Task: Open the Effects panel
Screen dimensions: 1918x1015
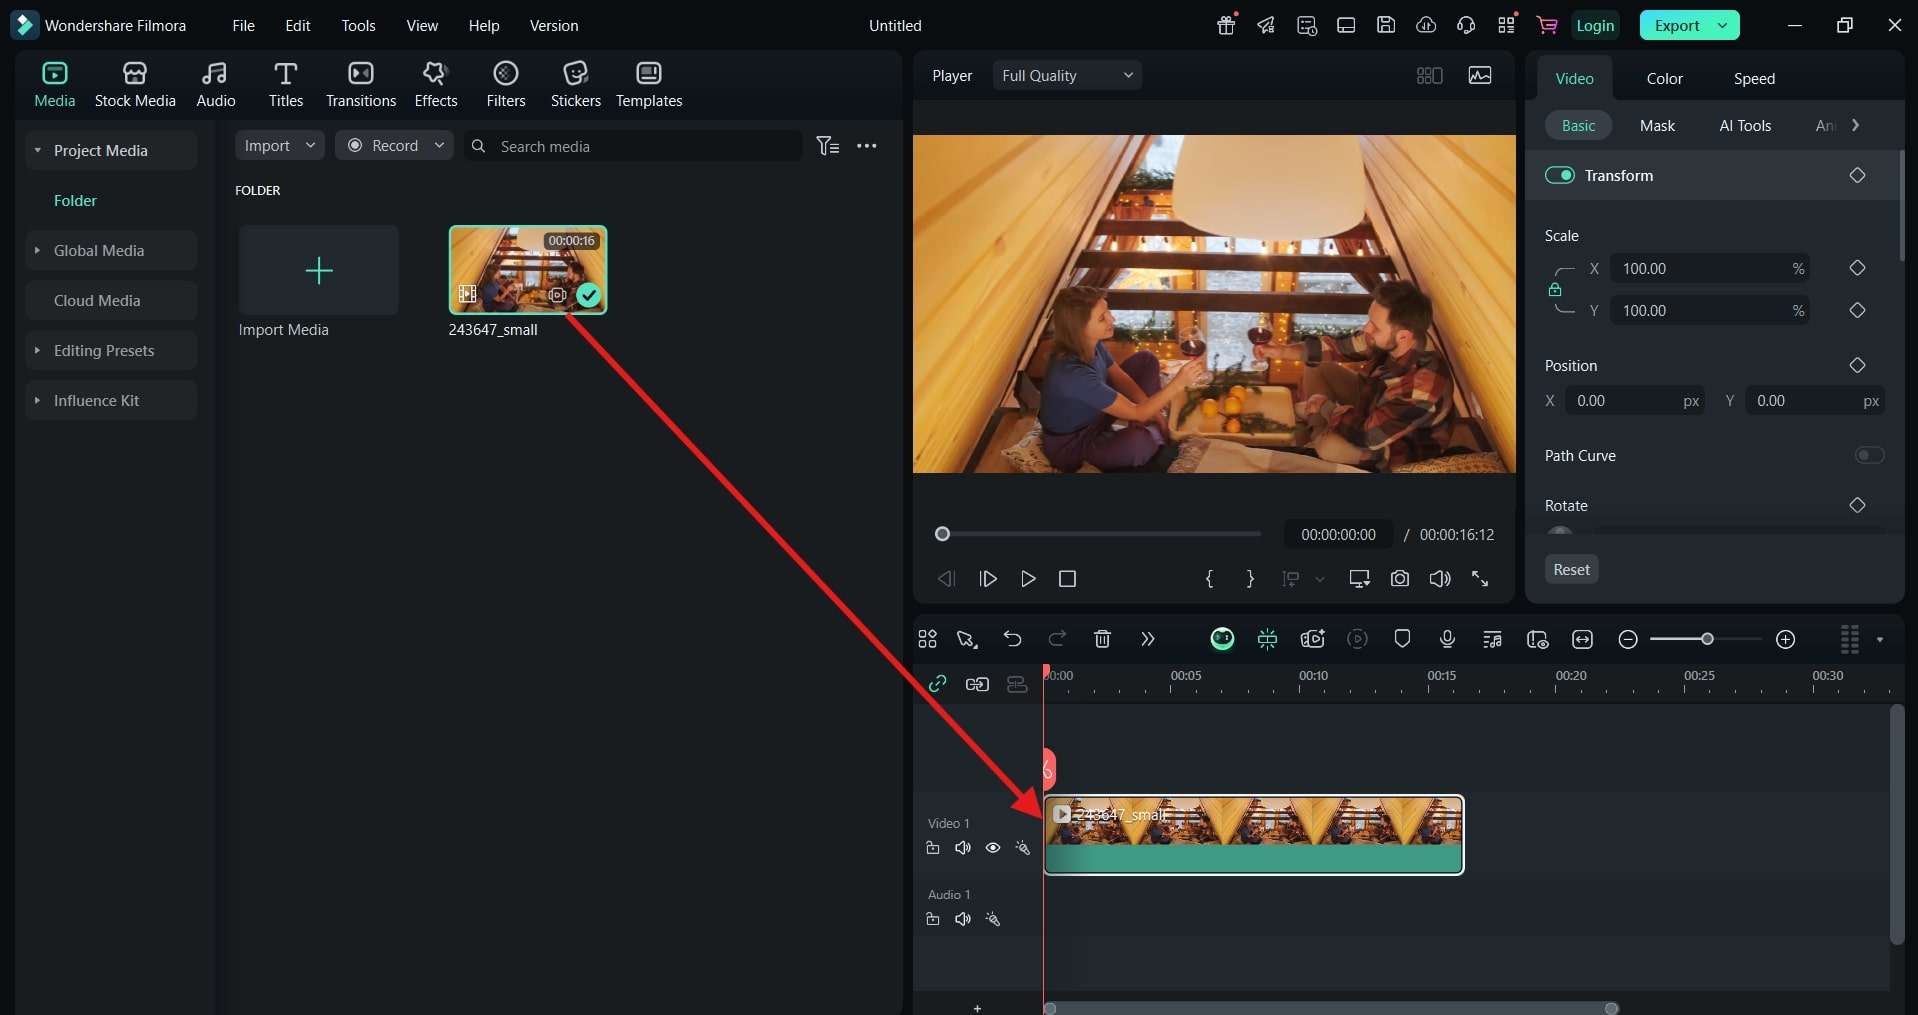Action: coord(436,84)
